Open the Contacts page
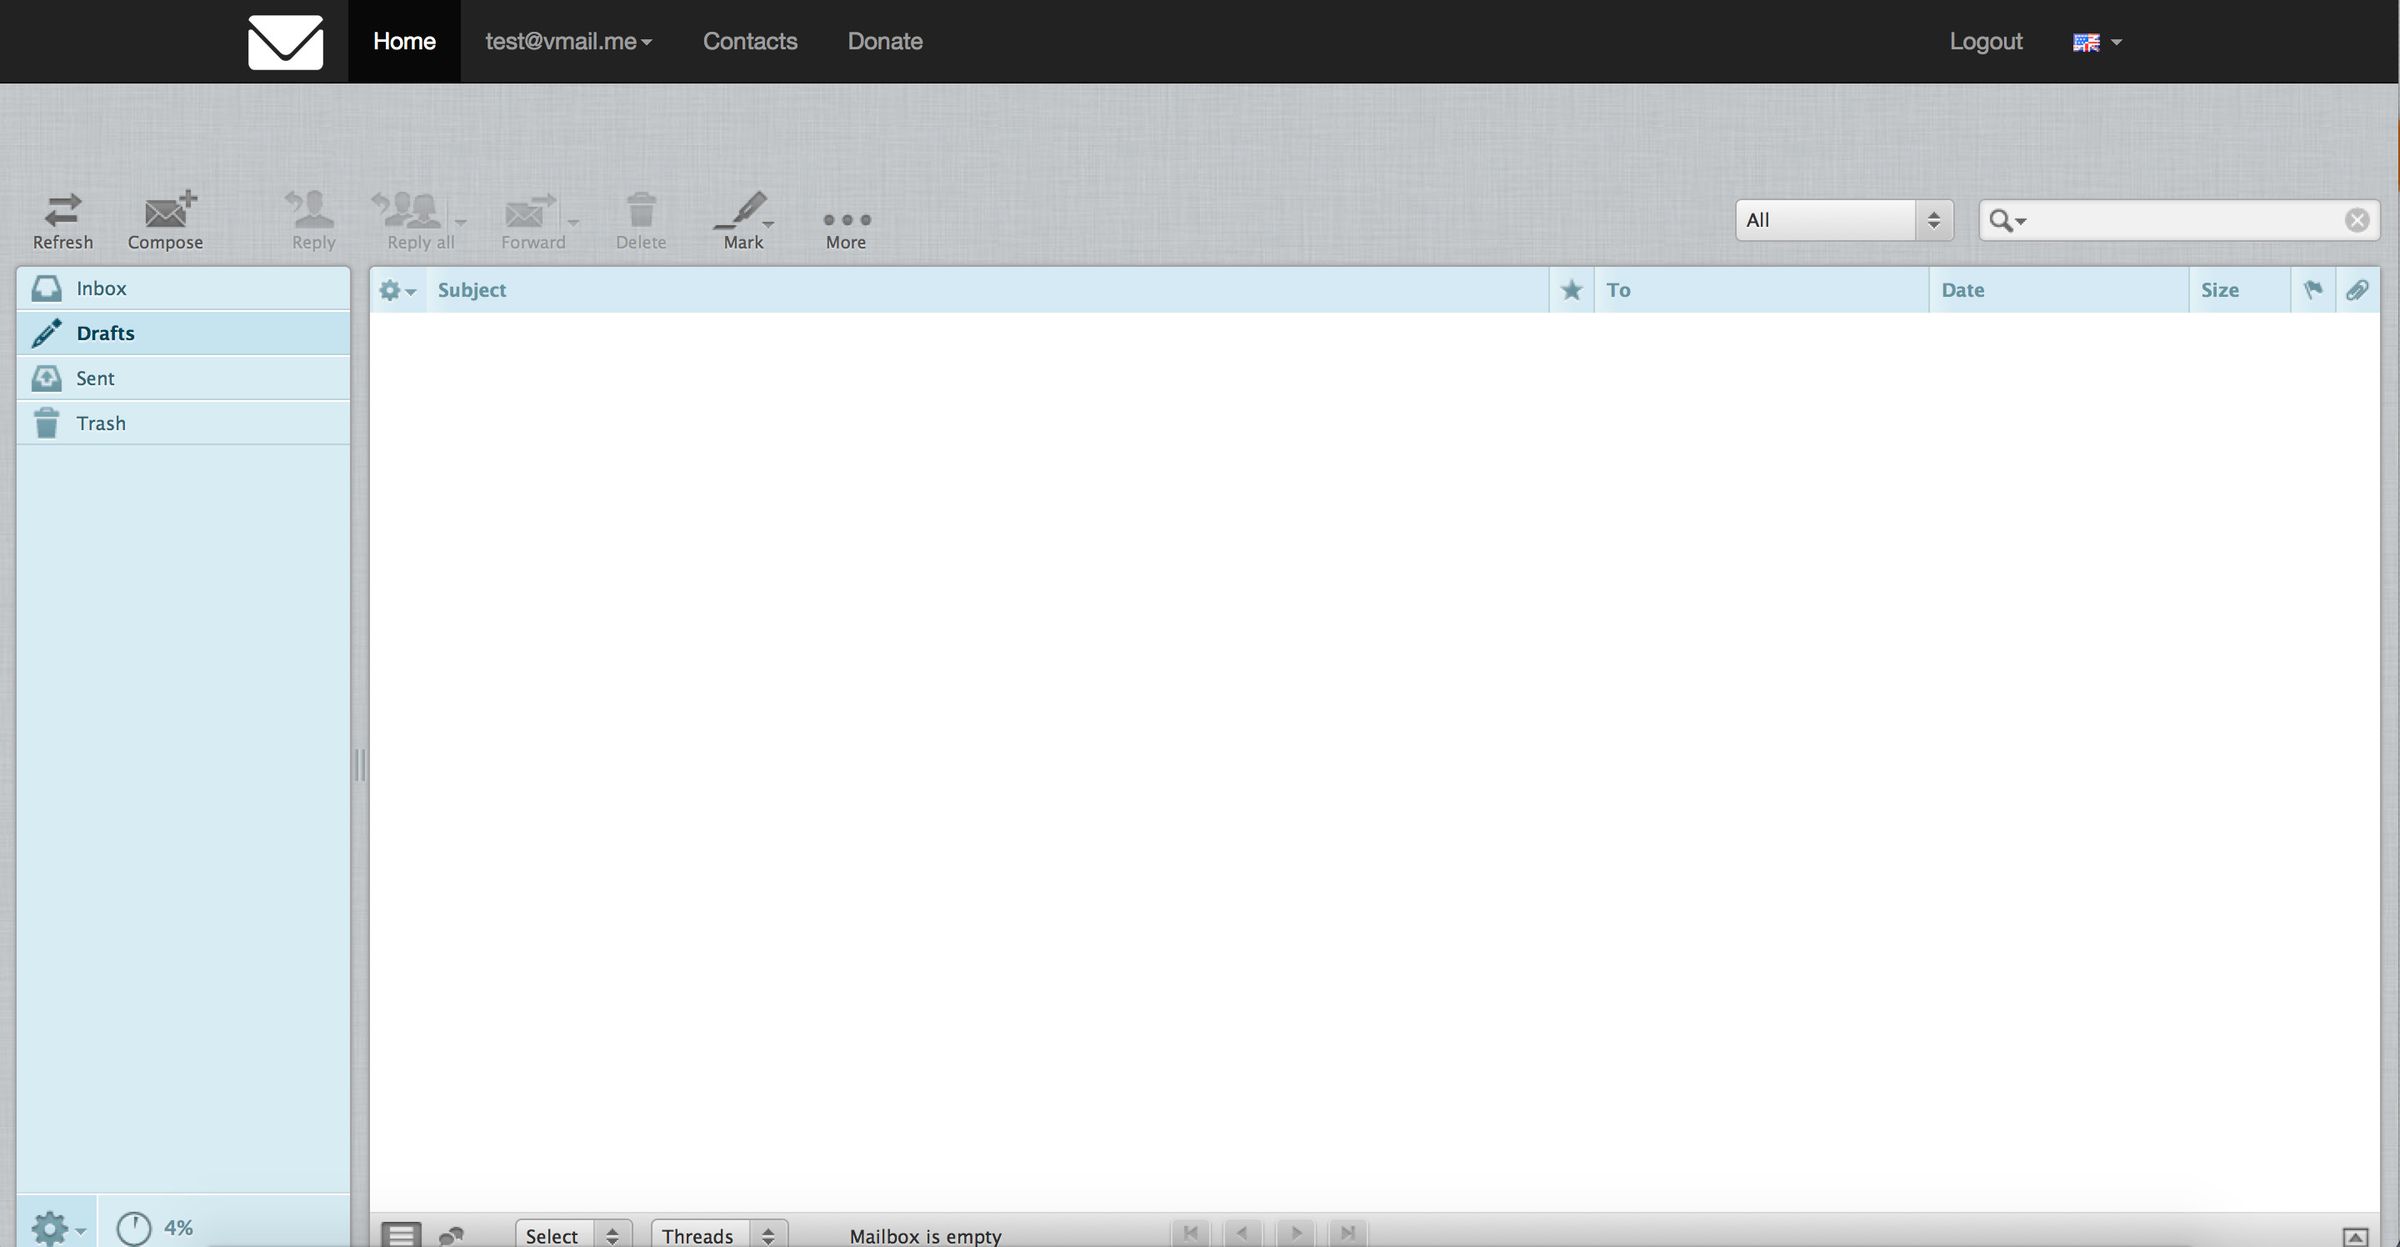The width and height of the screenshot is (2400, 1247). (x=749, y=41)
